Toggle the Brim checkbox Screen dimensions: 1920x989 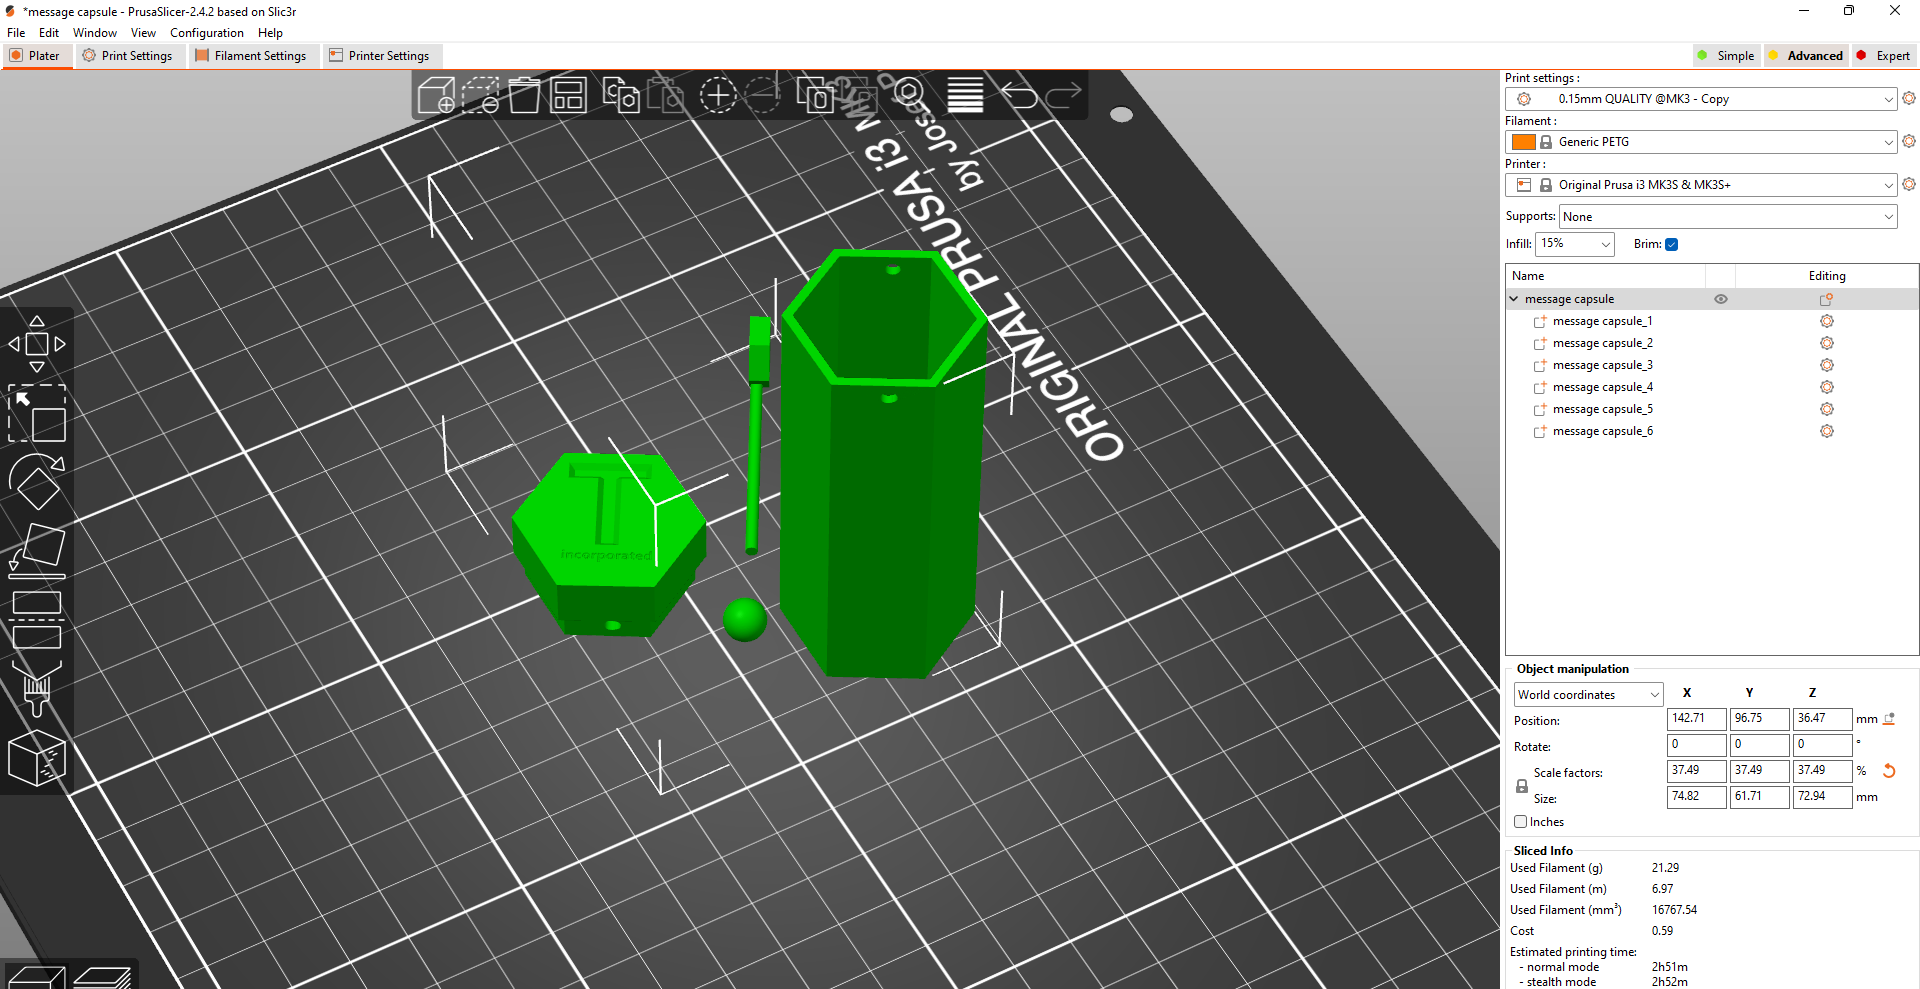(1671, 244)
